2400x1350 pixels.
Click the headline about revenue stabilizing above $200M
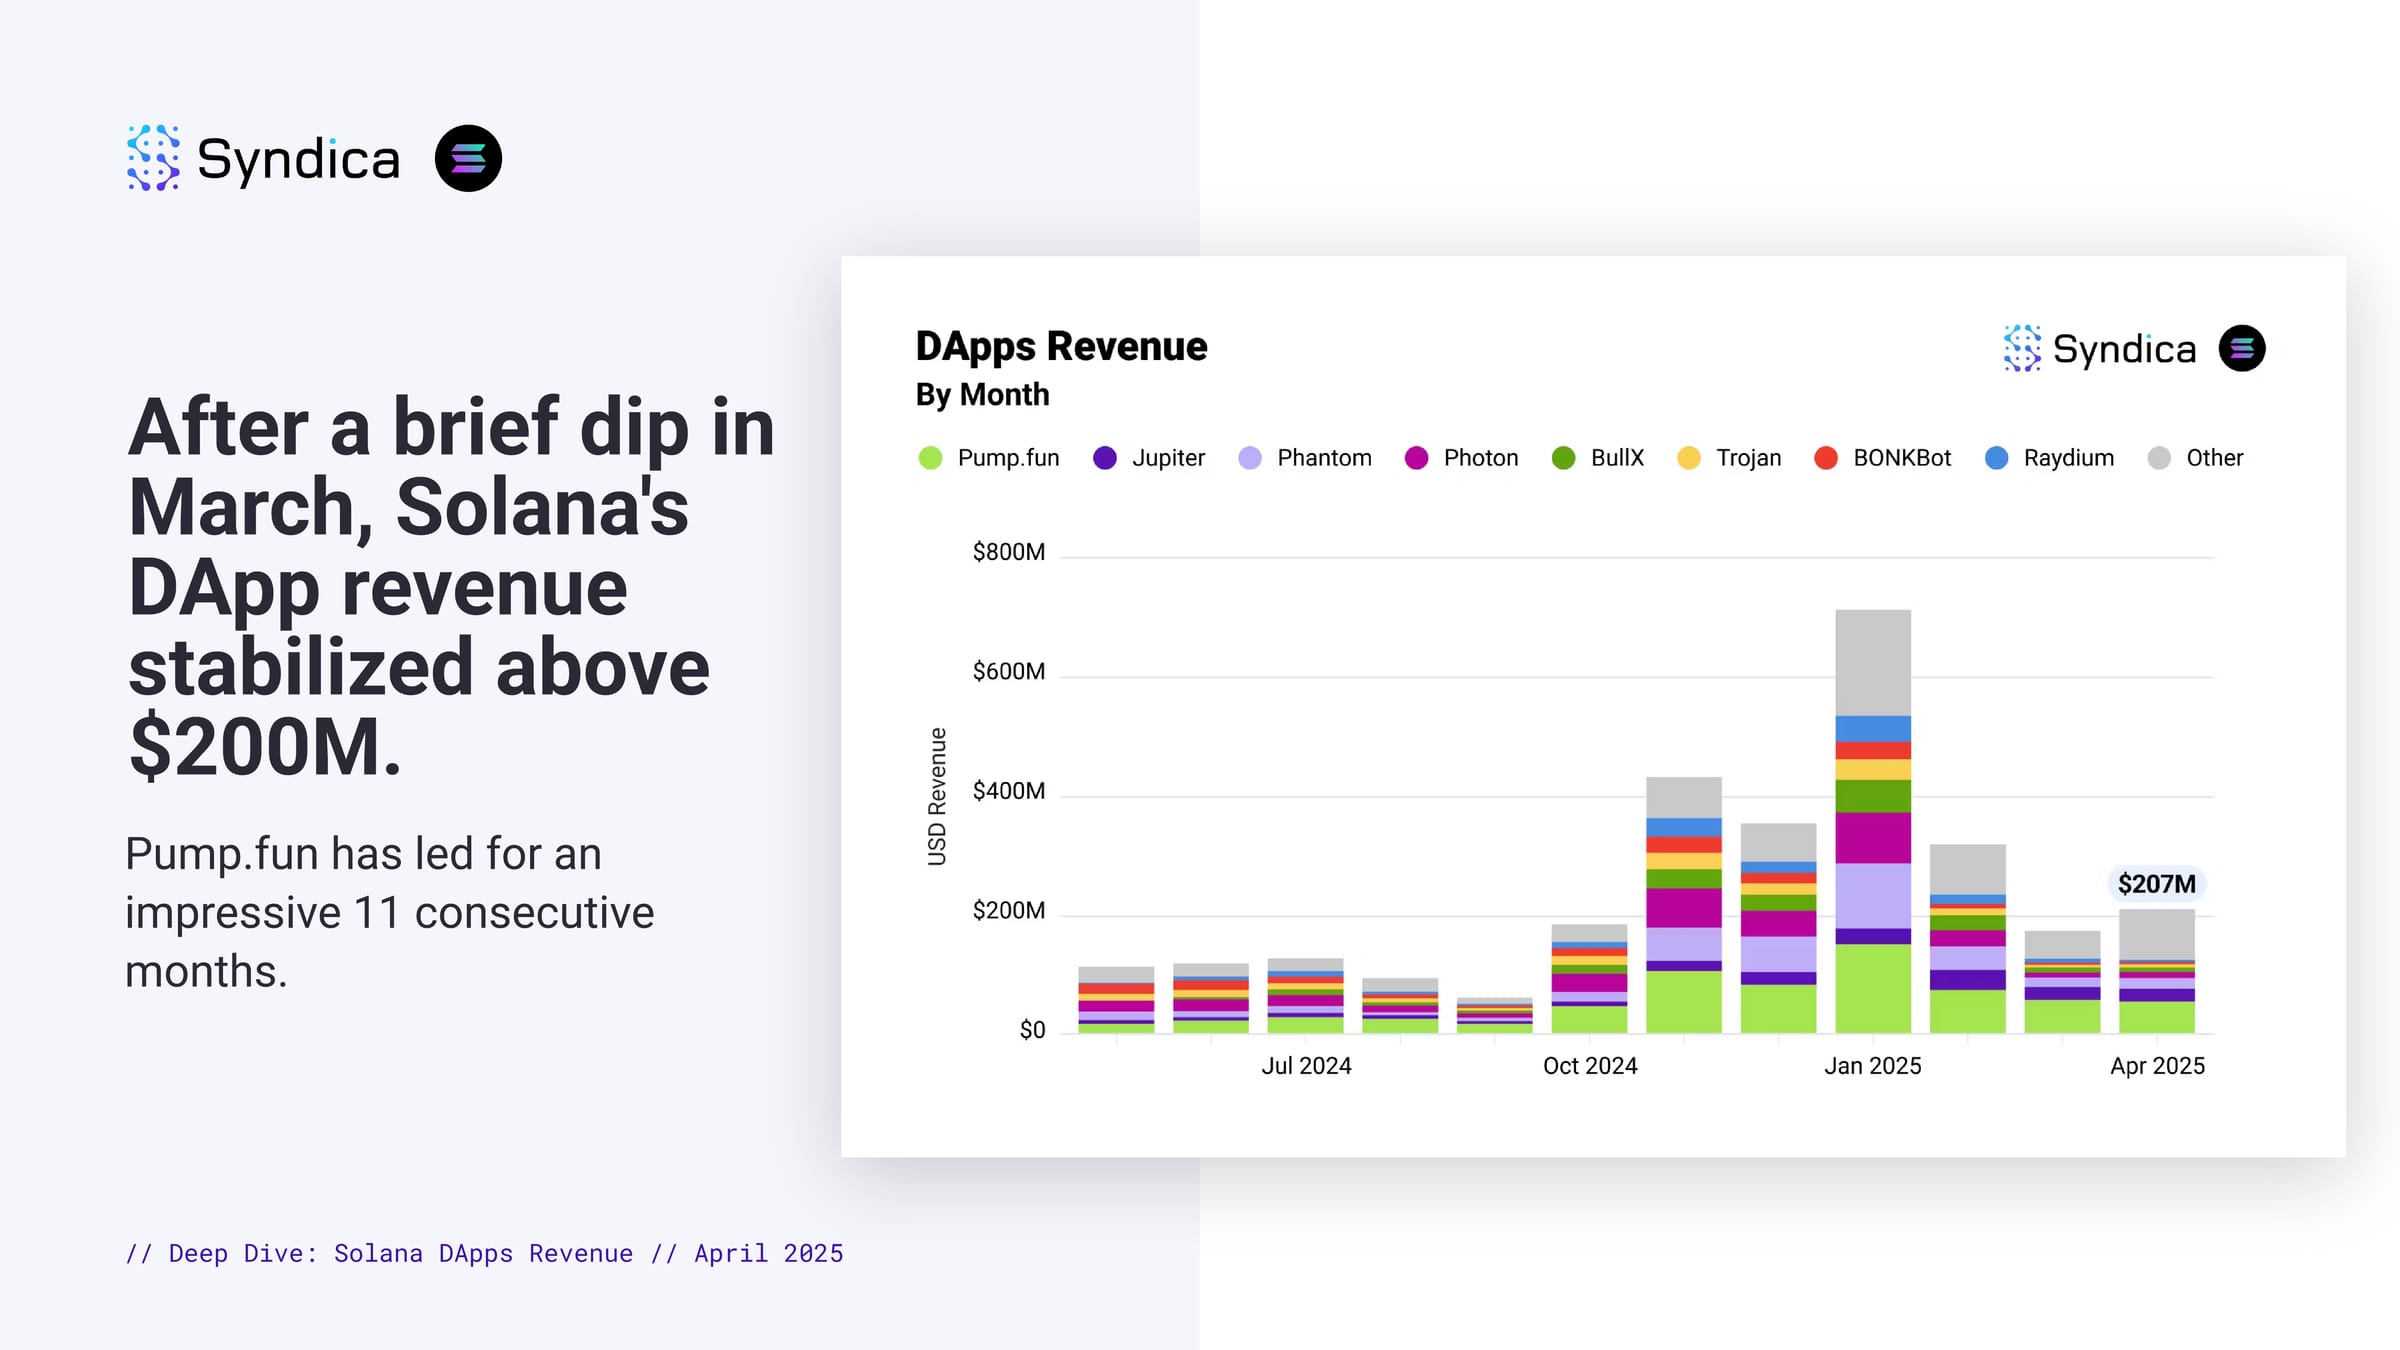coord(452,586)
